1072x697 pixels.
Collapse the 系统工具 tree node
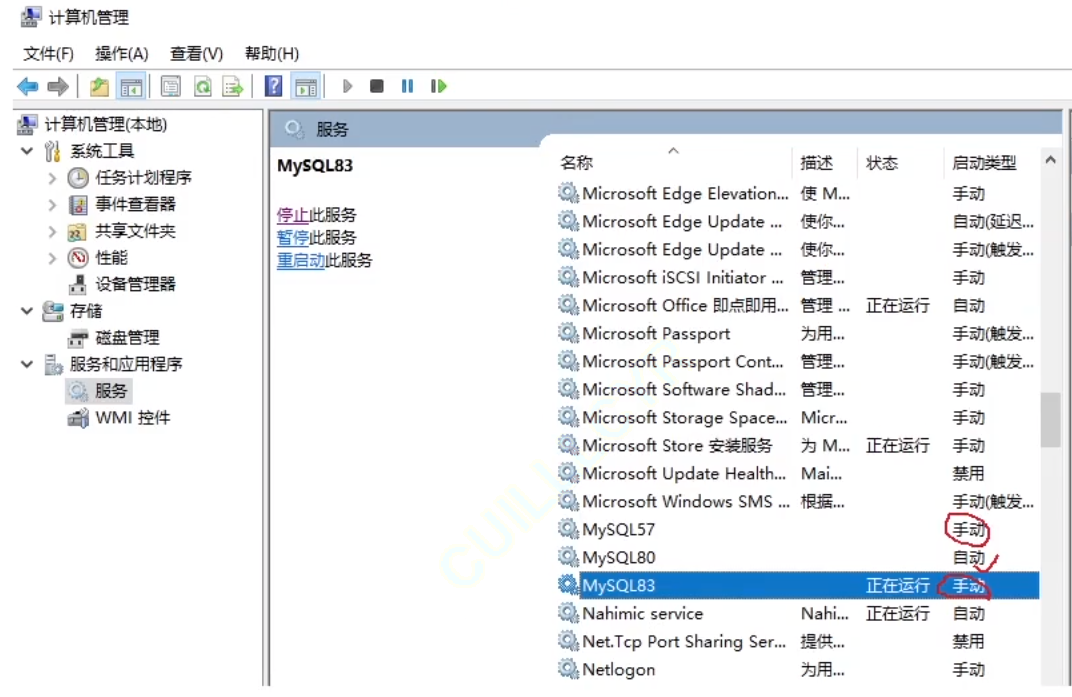pyautogui.click(x=27, y=150)
